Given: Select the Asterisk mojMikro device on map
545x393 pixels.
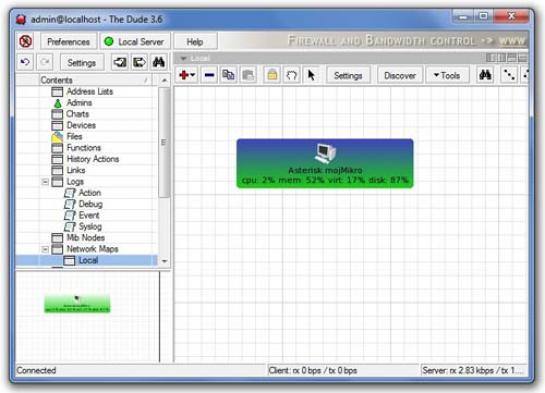Looking at the screenshot, I should 325,163.
